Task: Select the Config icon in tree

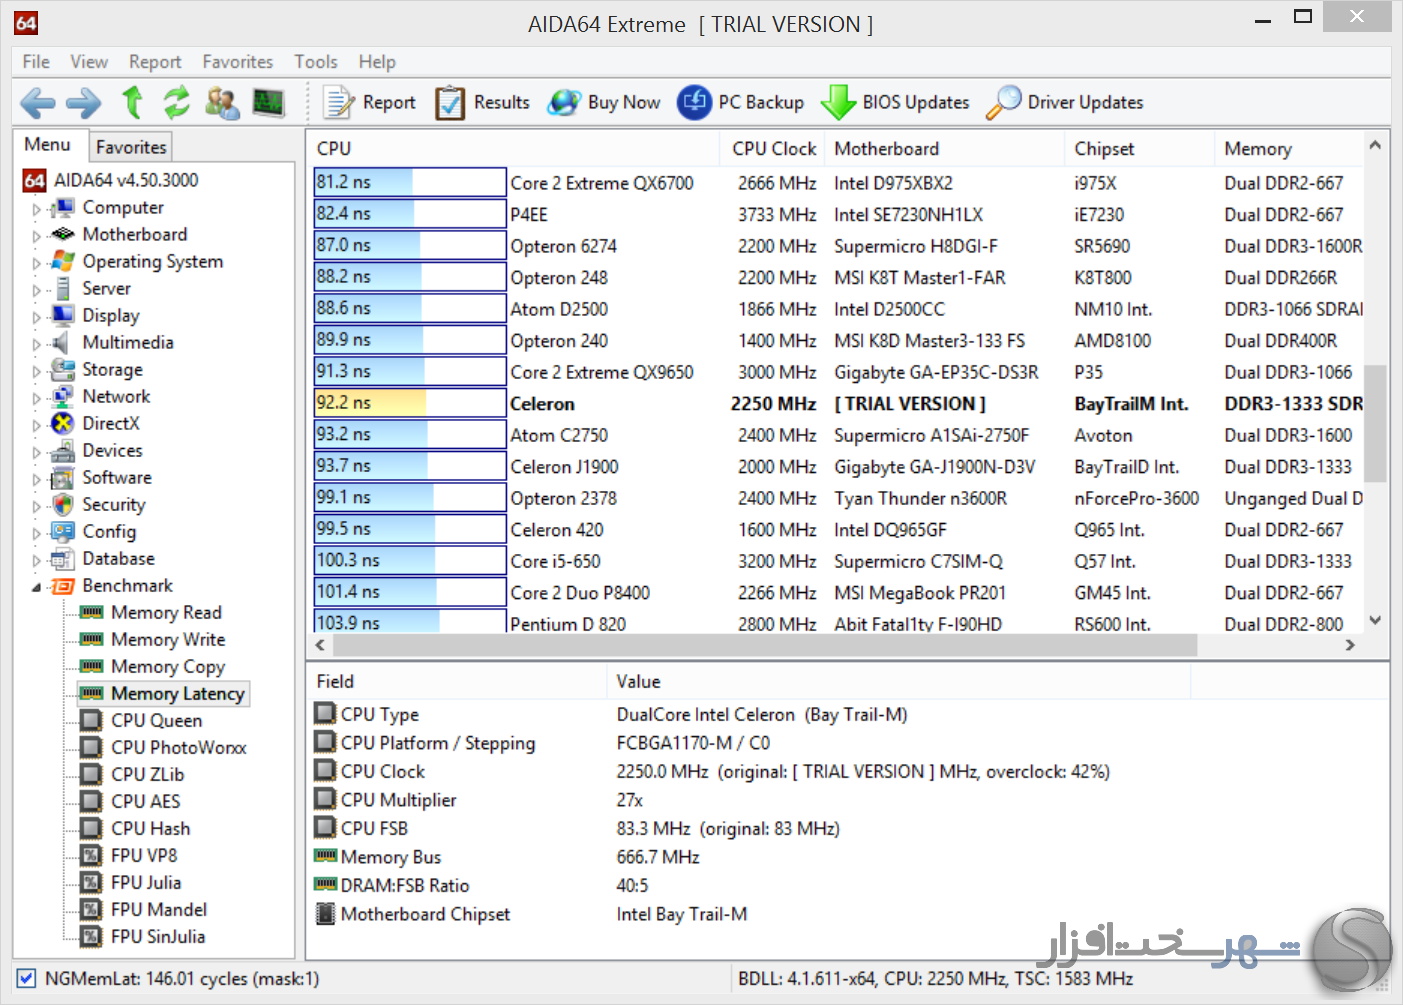Action: 63,531
